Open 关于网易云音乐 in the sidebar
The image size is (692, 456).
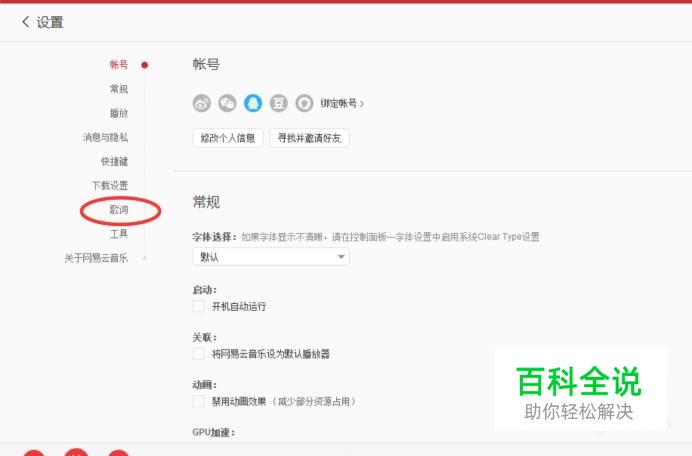96,258
